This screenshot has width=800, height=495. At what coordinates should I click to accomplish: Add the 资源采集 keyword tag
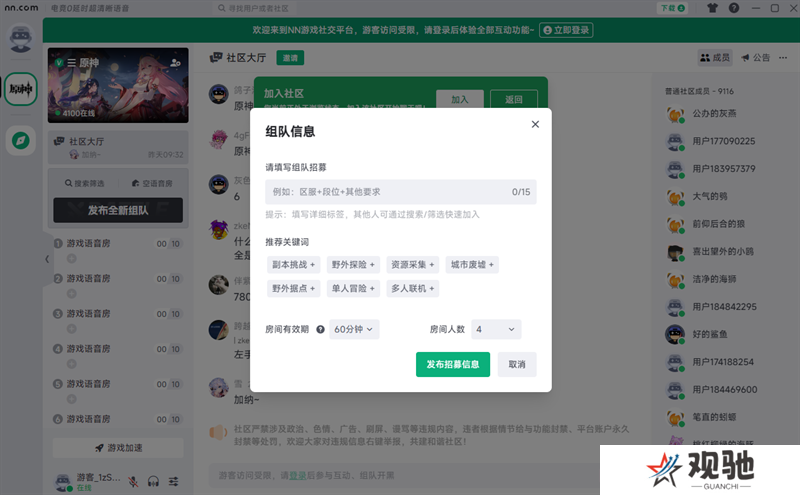pos(412,265)
